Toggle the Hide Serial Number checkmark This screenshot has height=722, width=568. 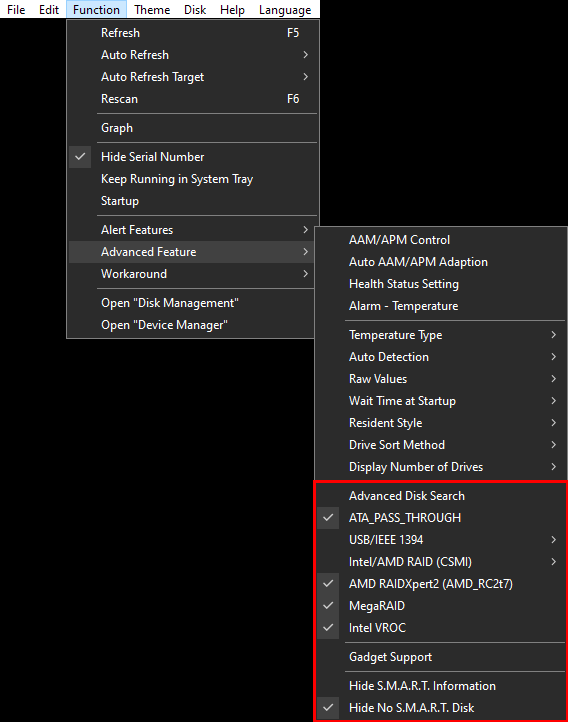coord(193,157)
